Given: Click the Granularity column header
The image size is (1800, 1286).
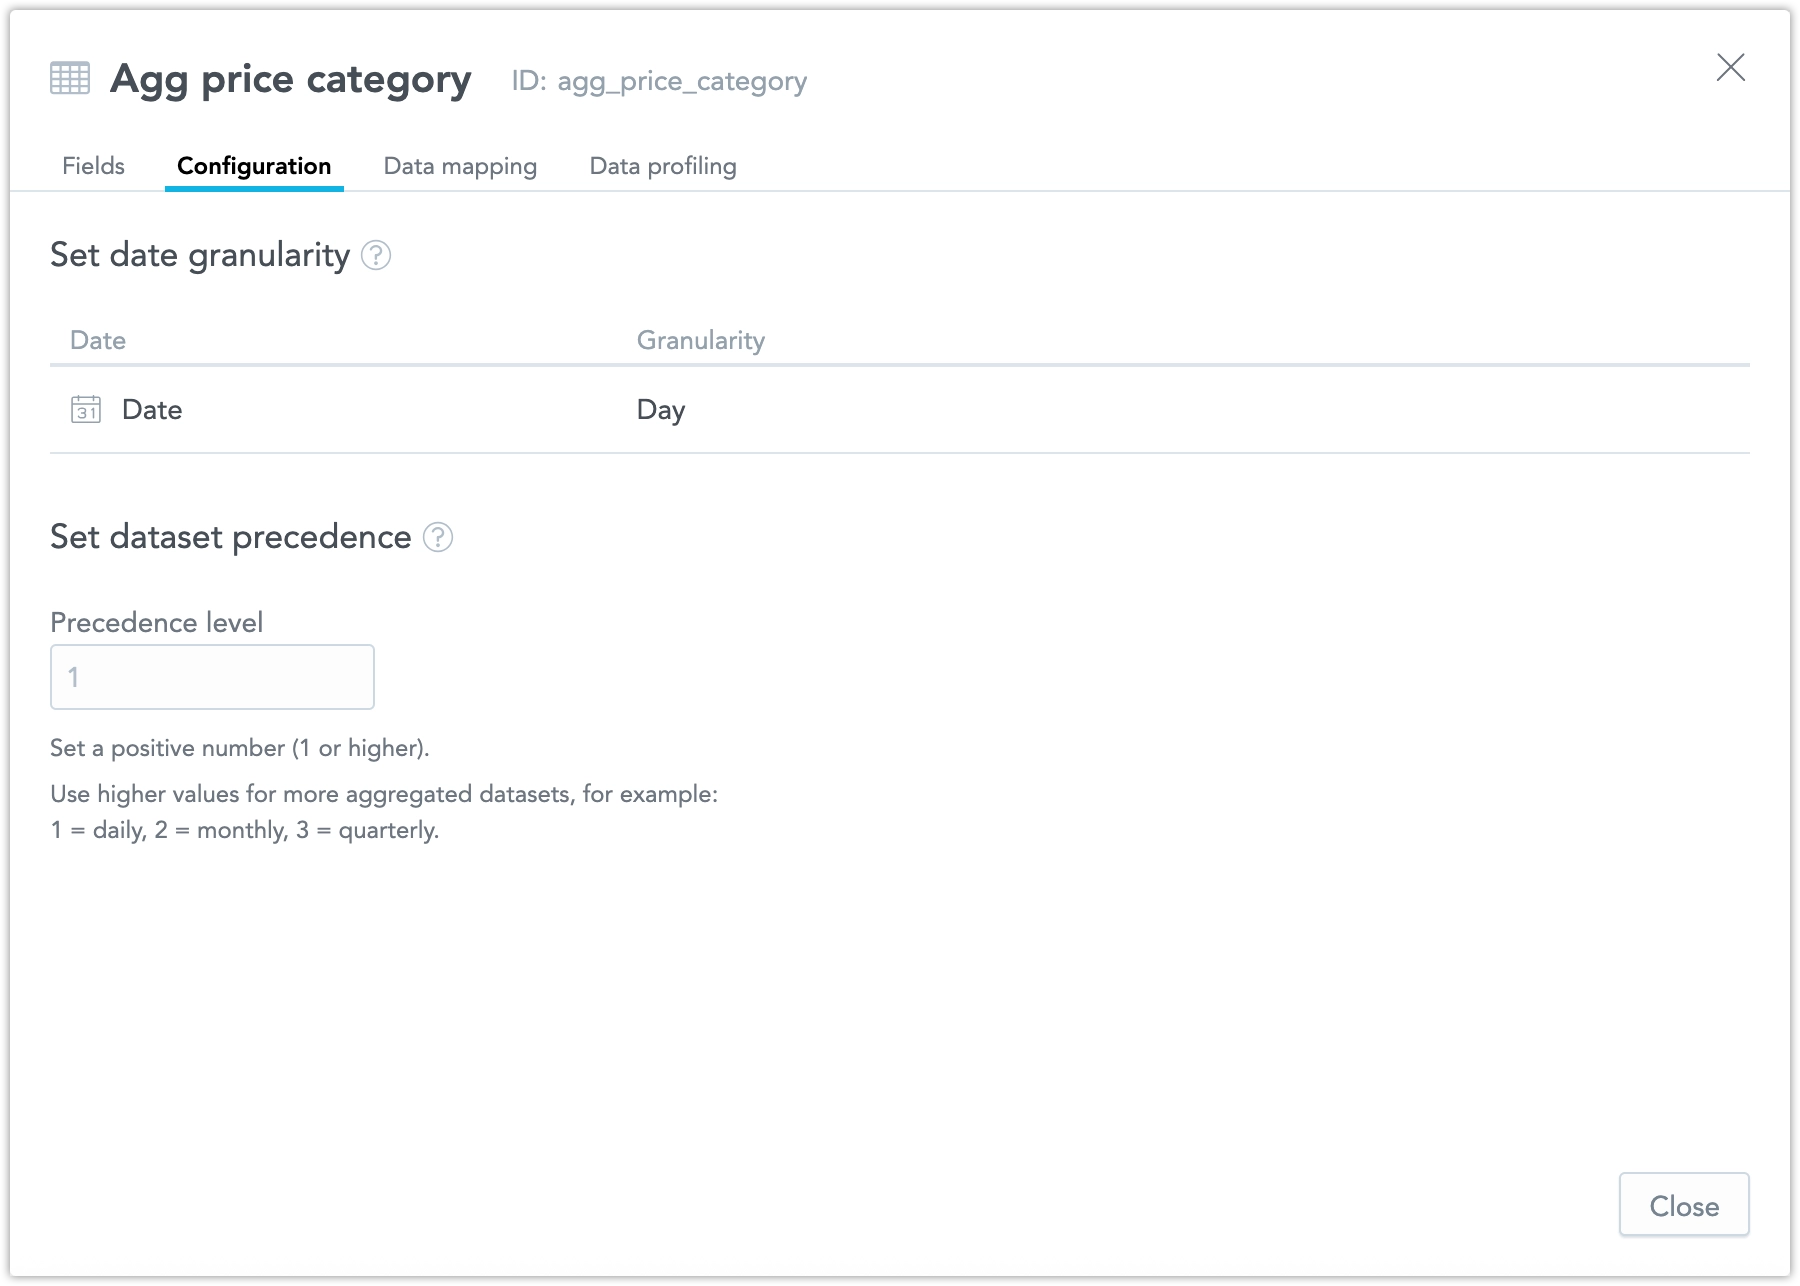Looking at the screenshot, I should pyautogui.click(x=700, y=341).
